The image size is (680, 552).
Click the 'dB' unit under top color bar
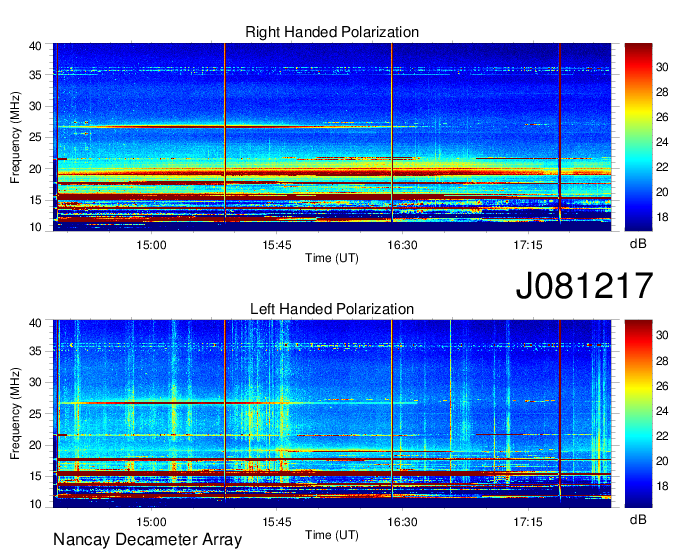638,244
